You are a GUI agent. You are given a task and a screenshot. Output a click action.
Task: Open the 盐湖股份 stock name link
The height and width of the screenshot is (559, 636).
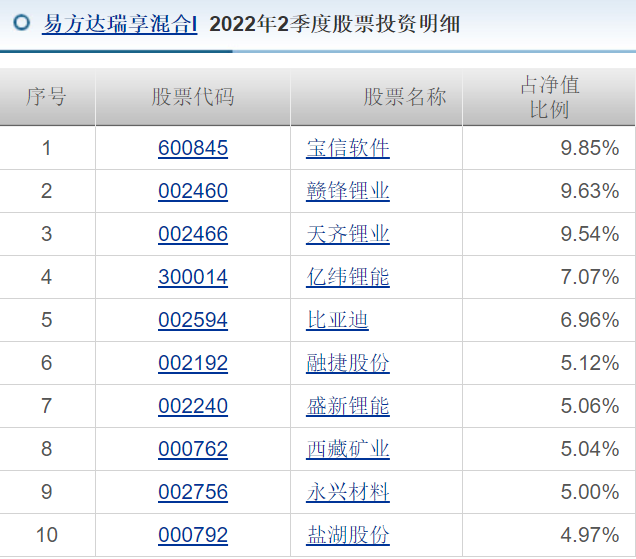[348, 535]
